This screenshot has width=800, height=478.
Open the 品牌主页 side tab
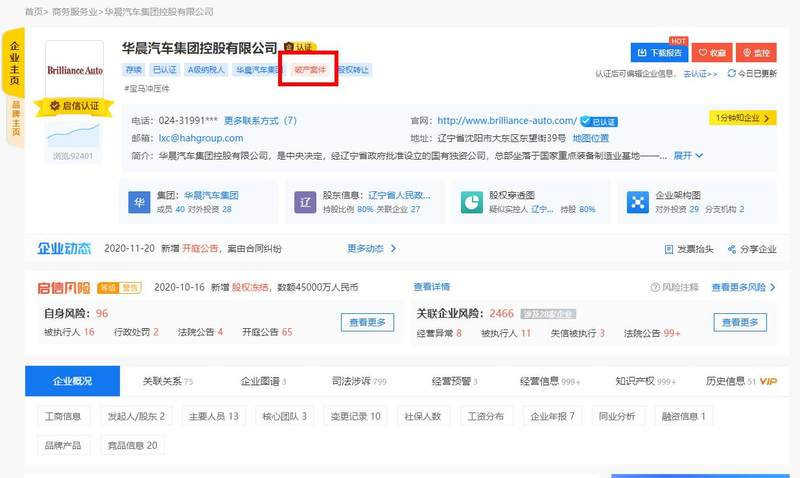(15, 118)
